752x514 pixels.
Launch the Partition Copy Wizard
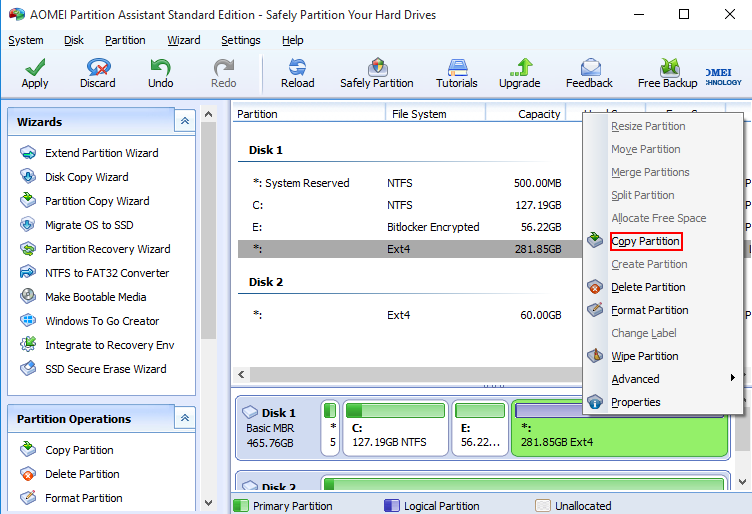(x=97, y=201)
